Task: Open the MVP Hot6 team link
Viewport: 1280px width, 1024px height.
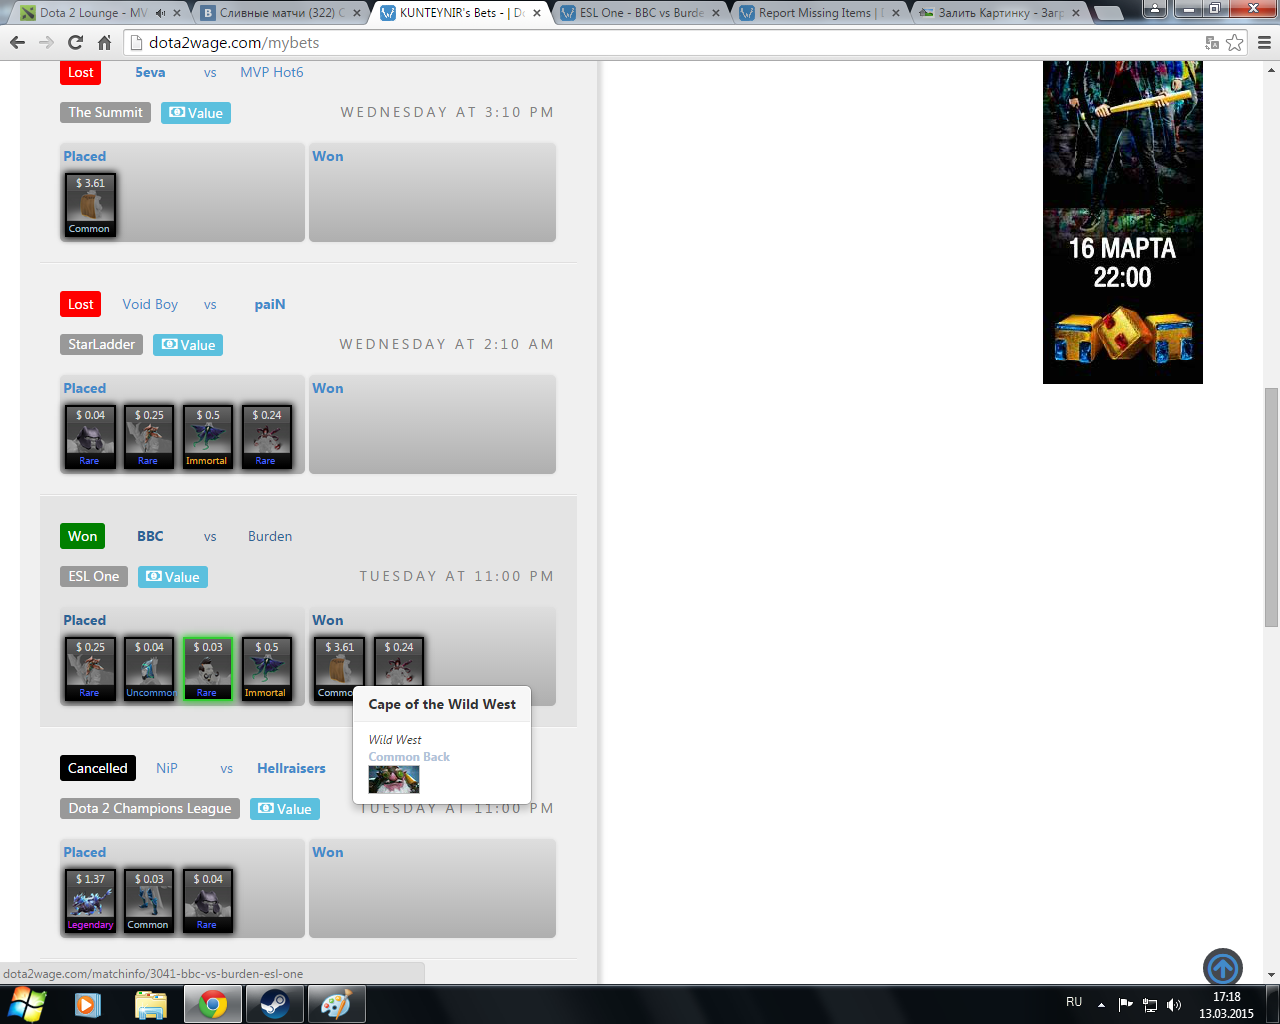Action: coord(271,72)
